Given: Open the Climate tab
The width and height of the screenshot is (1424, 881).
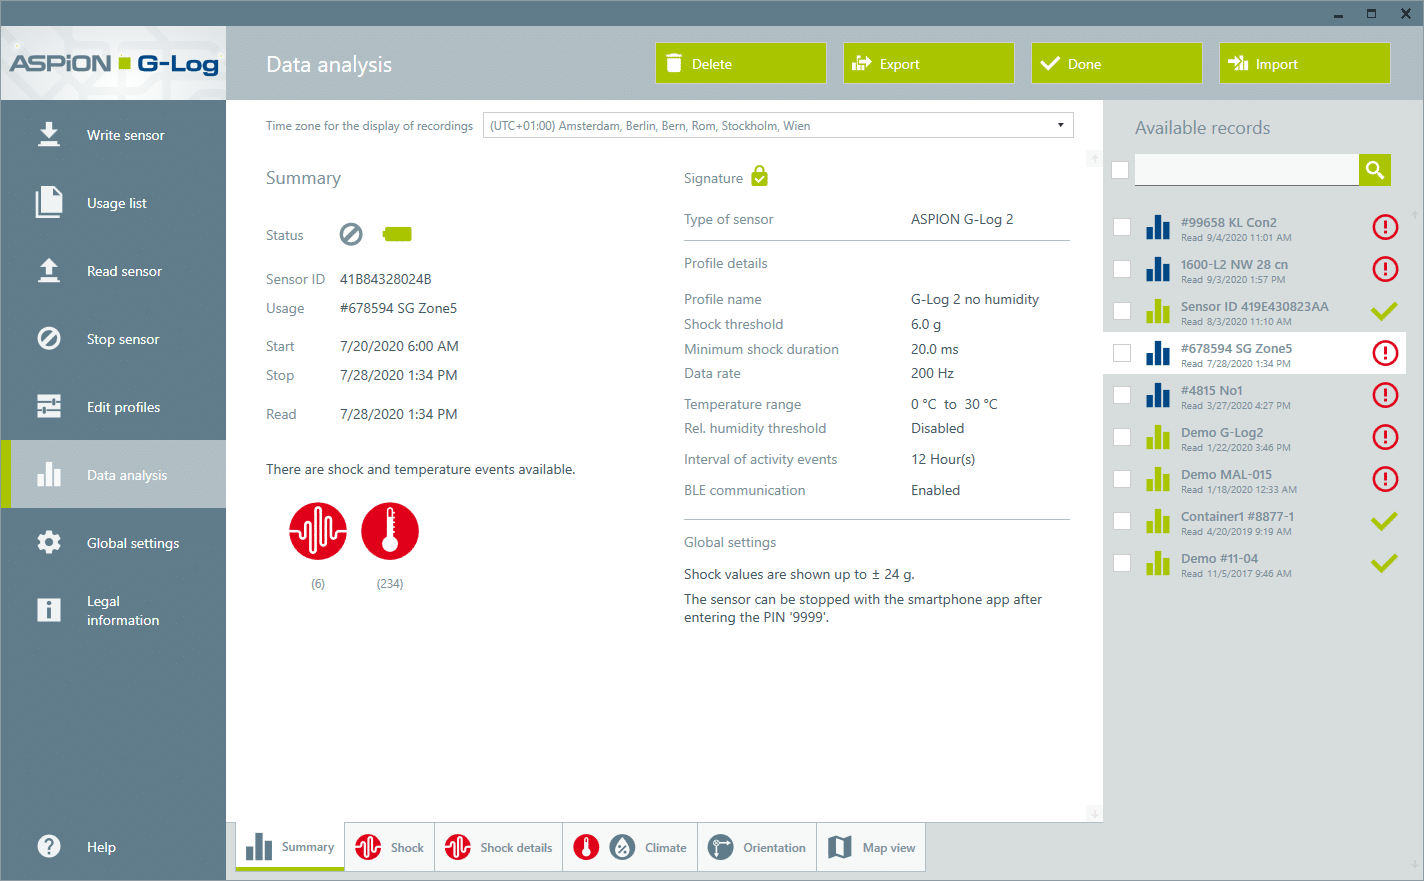Looking at the screenshot, I should click(x=630, y=847).
